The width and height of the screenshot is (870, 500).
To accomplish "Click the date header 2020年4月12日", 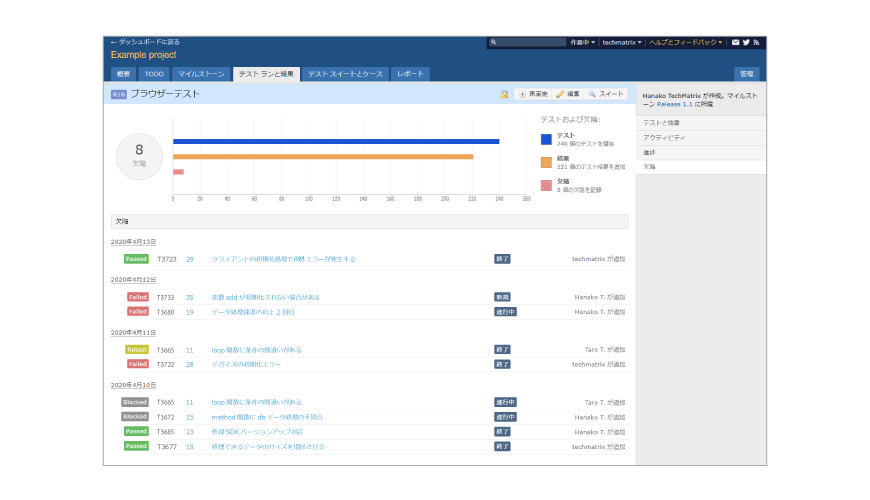I will 133,280.
